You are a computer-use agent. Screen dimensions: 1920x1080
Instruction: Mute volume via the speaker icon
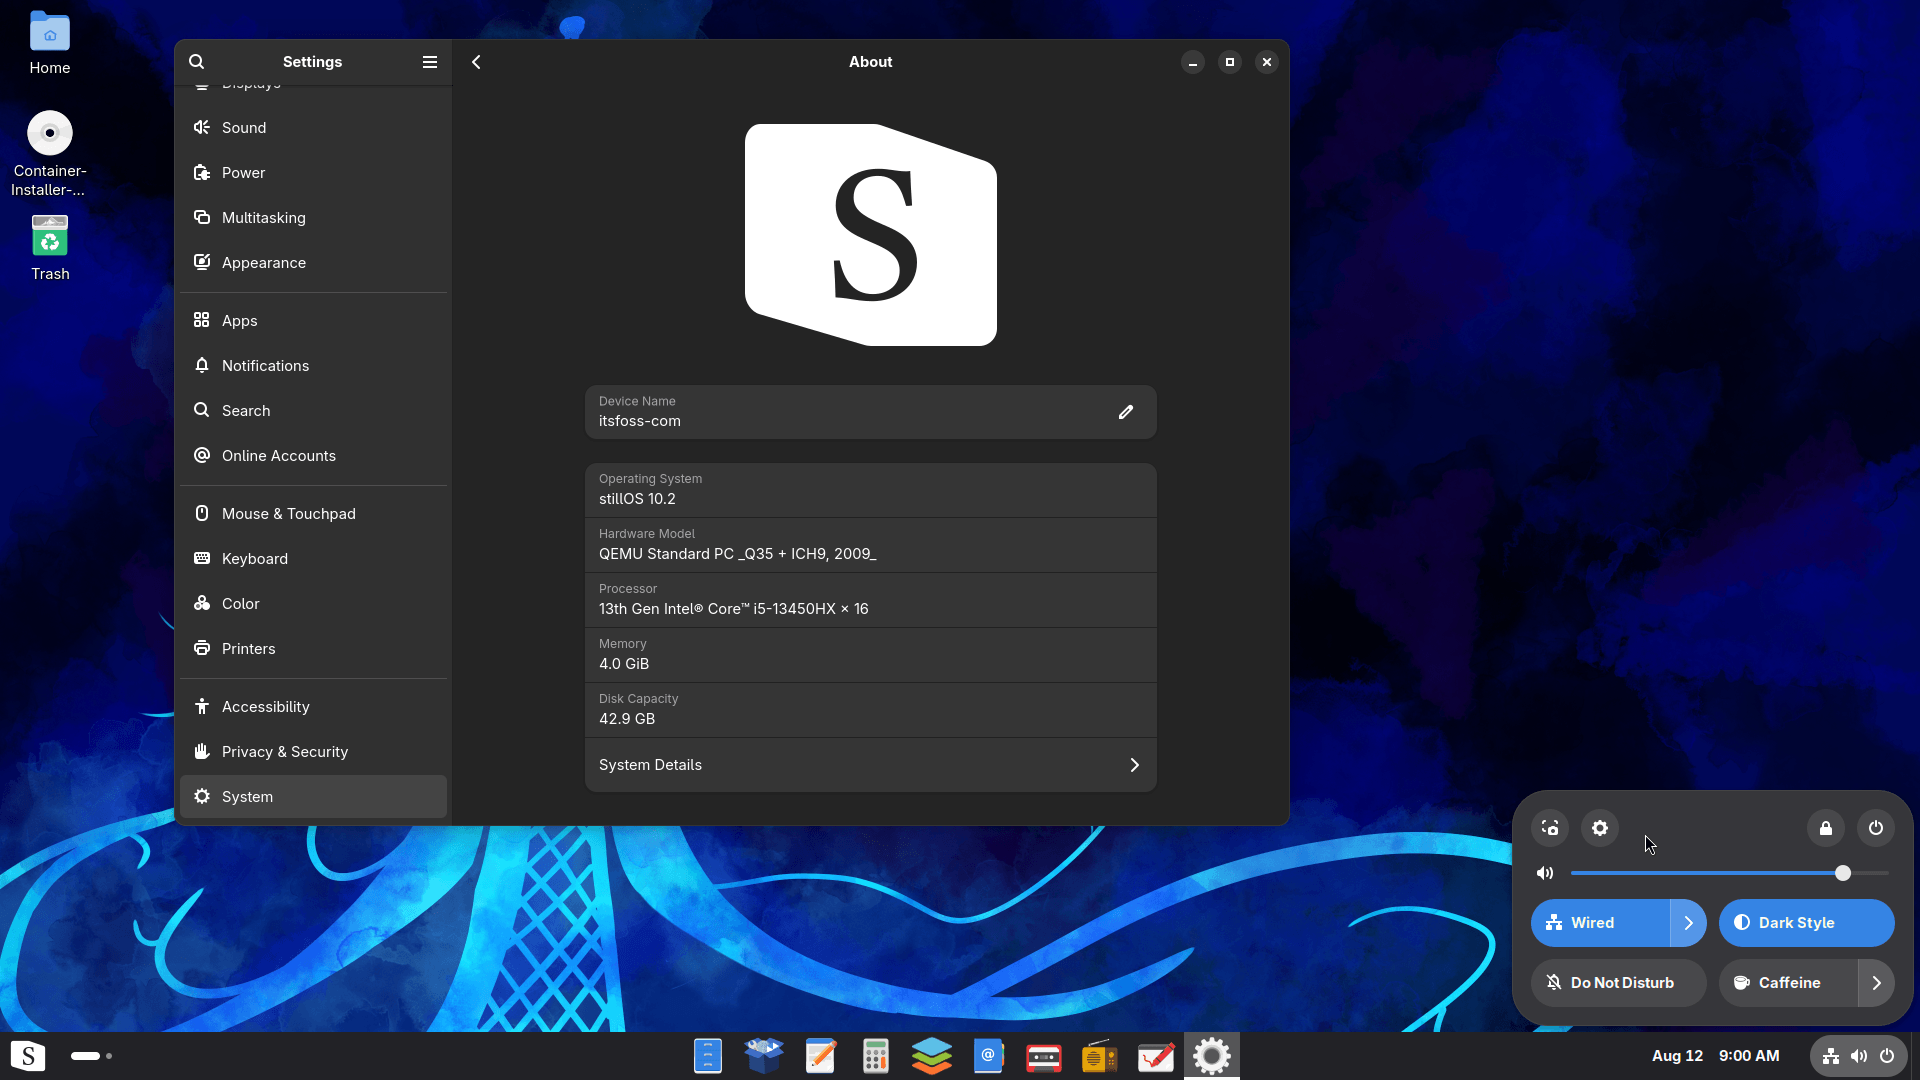click(x=1545, y=873)
